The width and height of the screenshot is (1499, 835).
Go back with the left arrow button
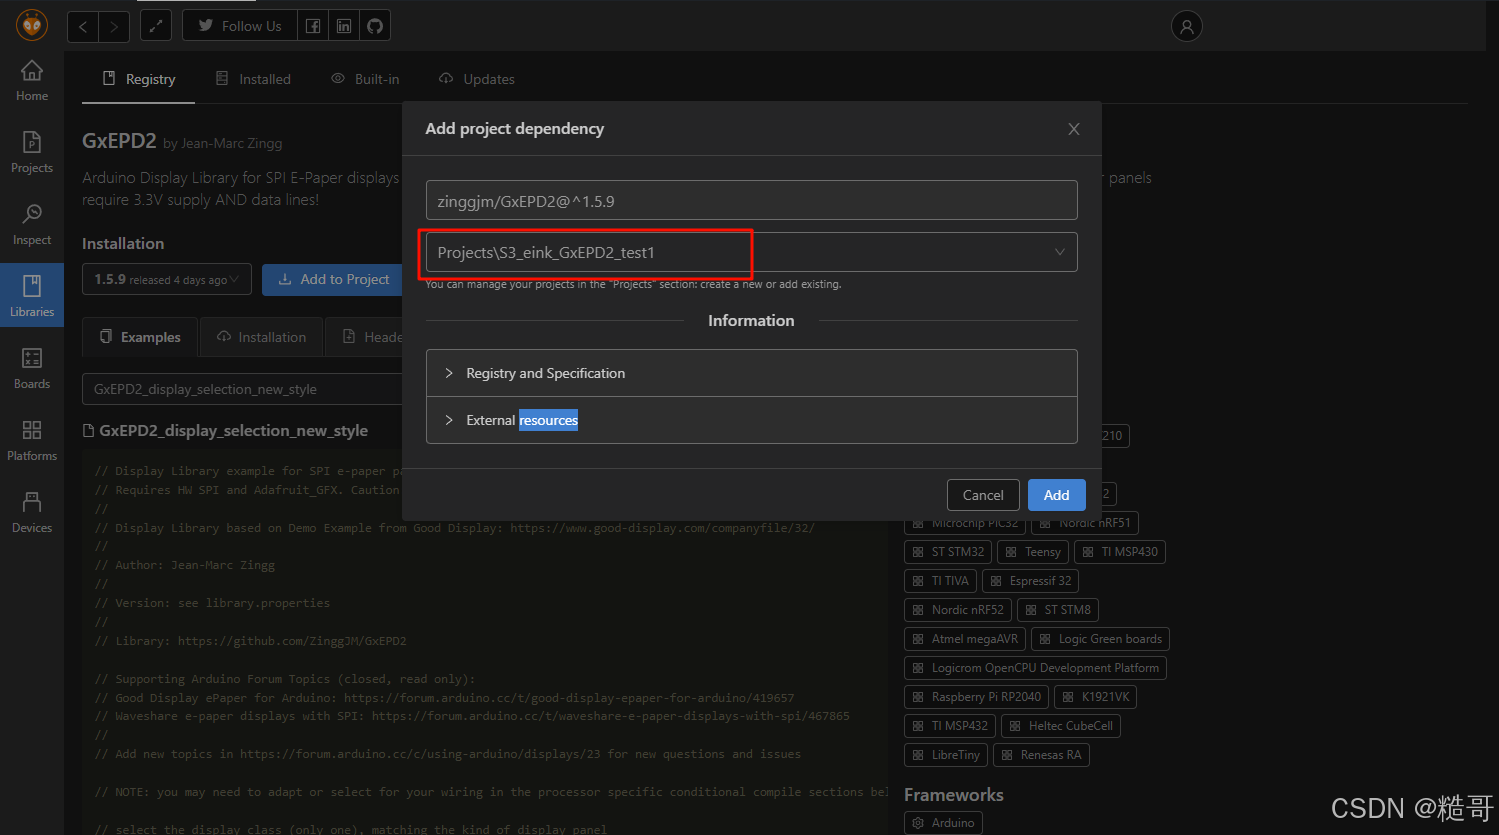[x=83, y=26]
